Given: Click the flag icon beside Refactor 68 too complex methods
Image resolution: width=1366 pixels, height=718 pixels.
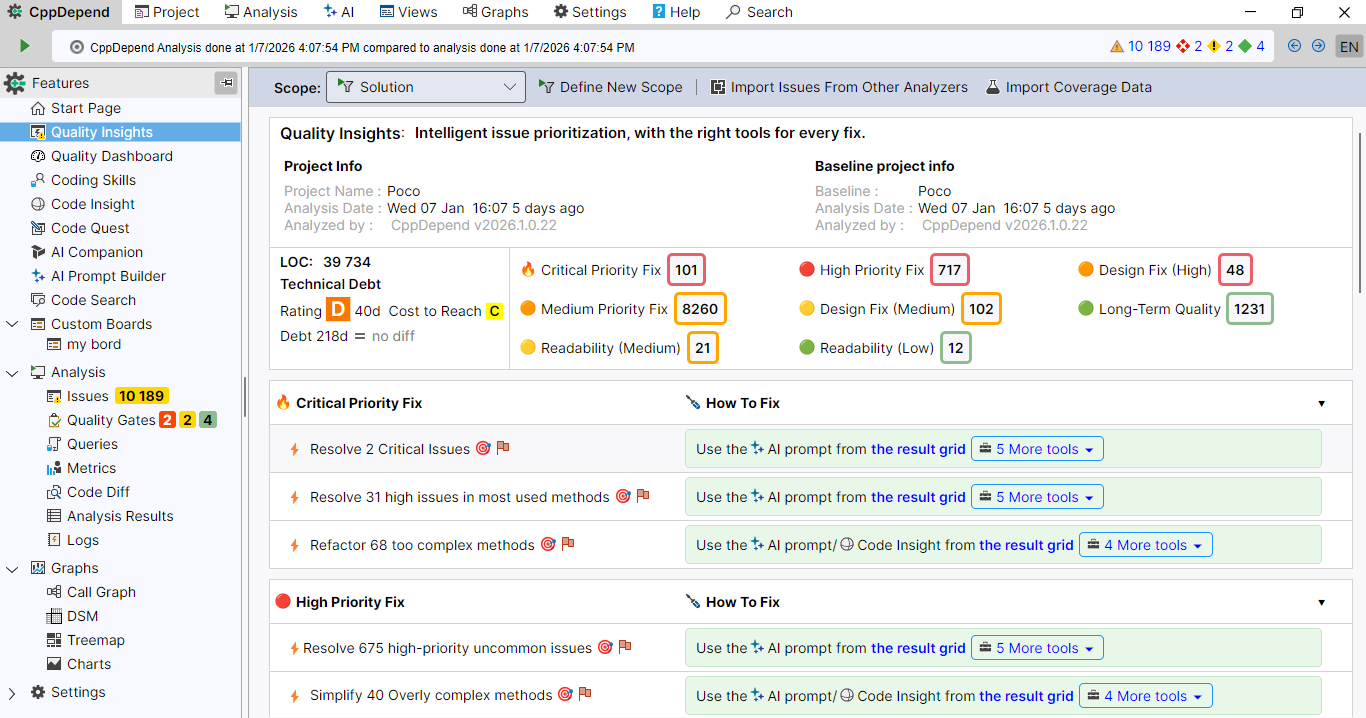Looking at the screenshot, I should (x=568, y=543).
